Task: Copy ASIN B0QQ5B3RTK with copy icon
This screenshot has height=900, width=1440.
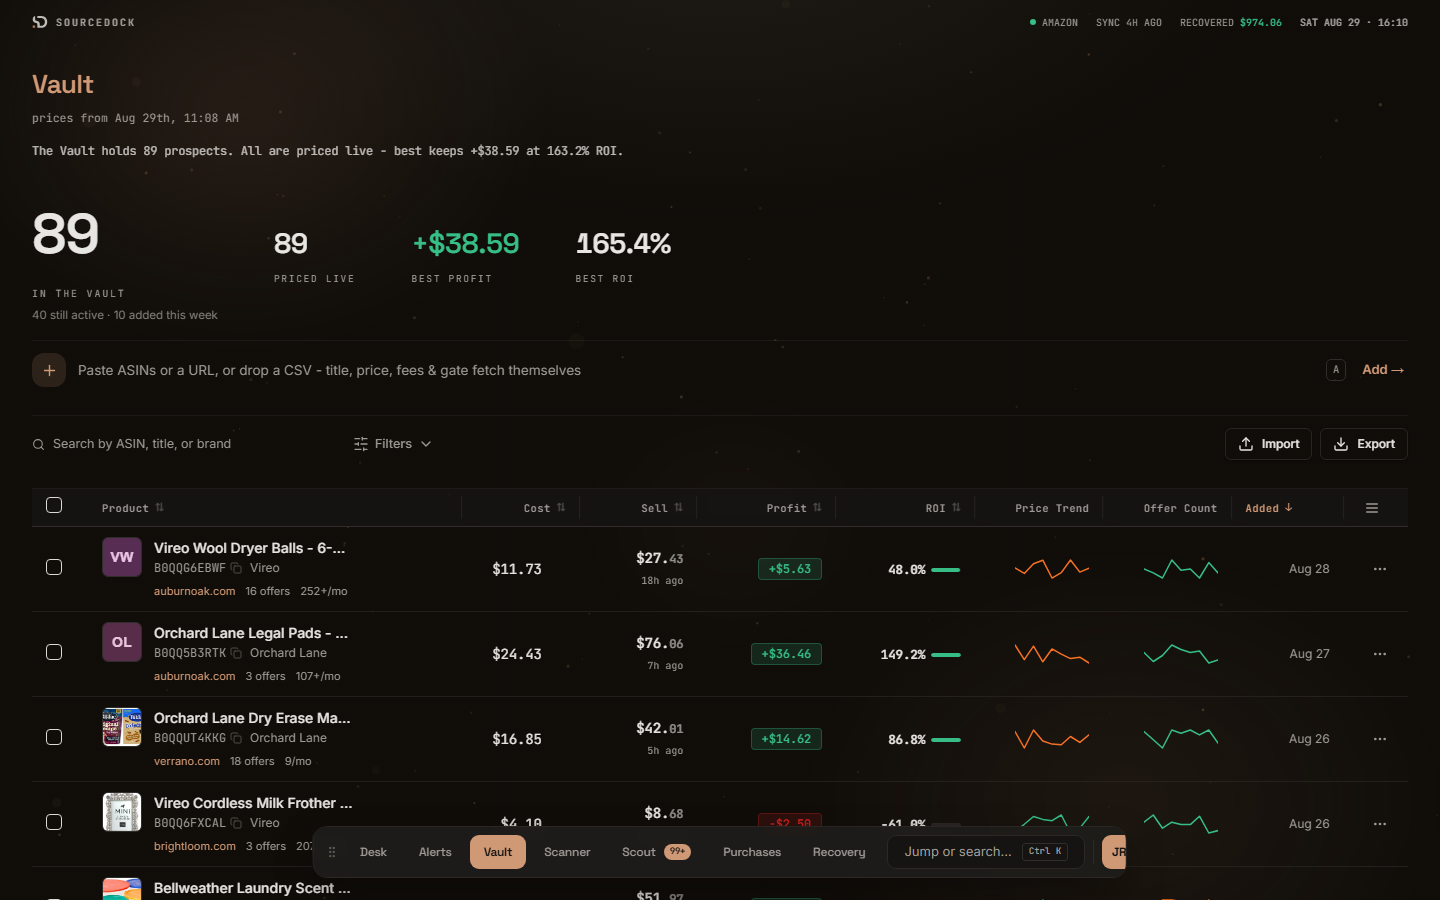Action: coord(237,653)
